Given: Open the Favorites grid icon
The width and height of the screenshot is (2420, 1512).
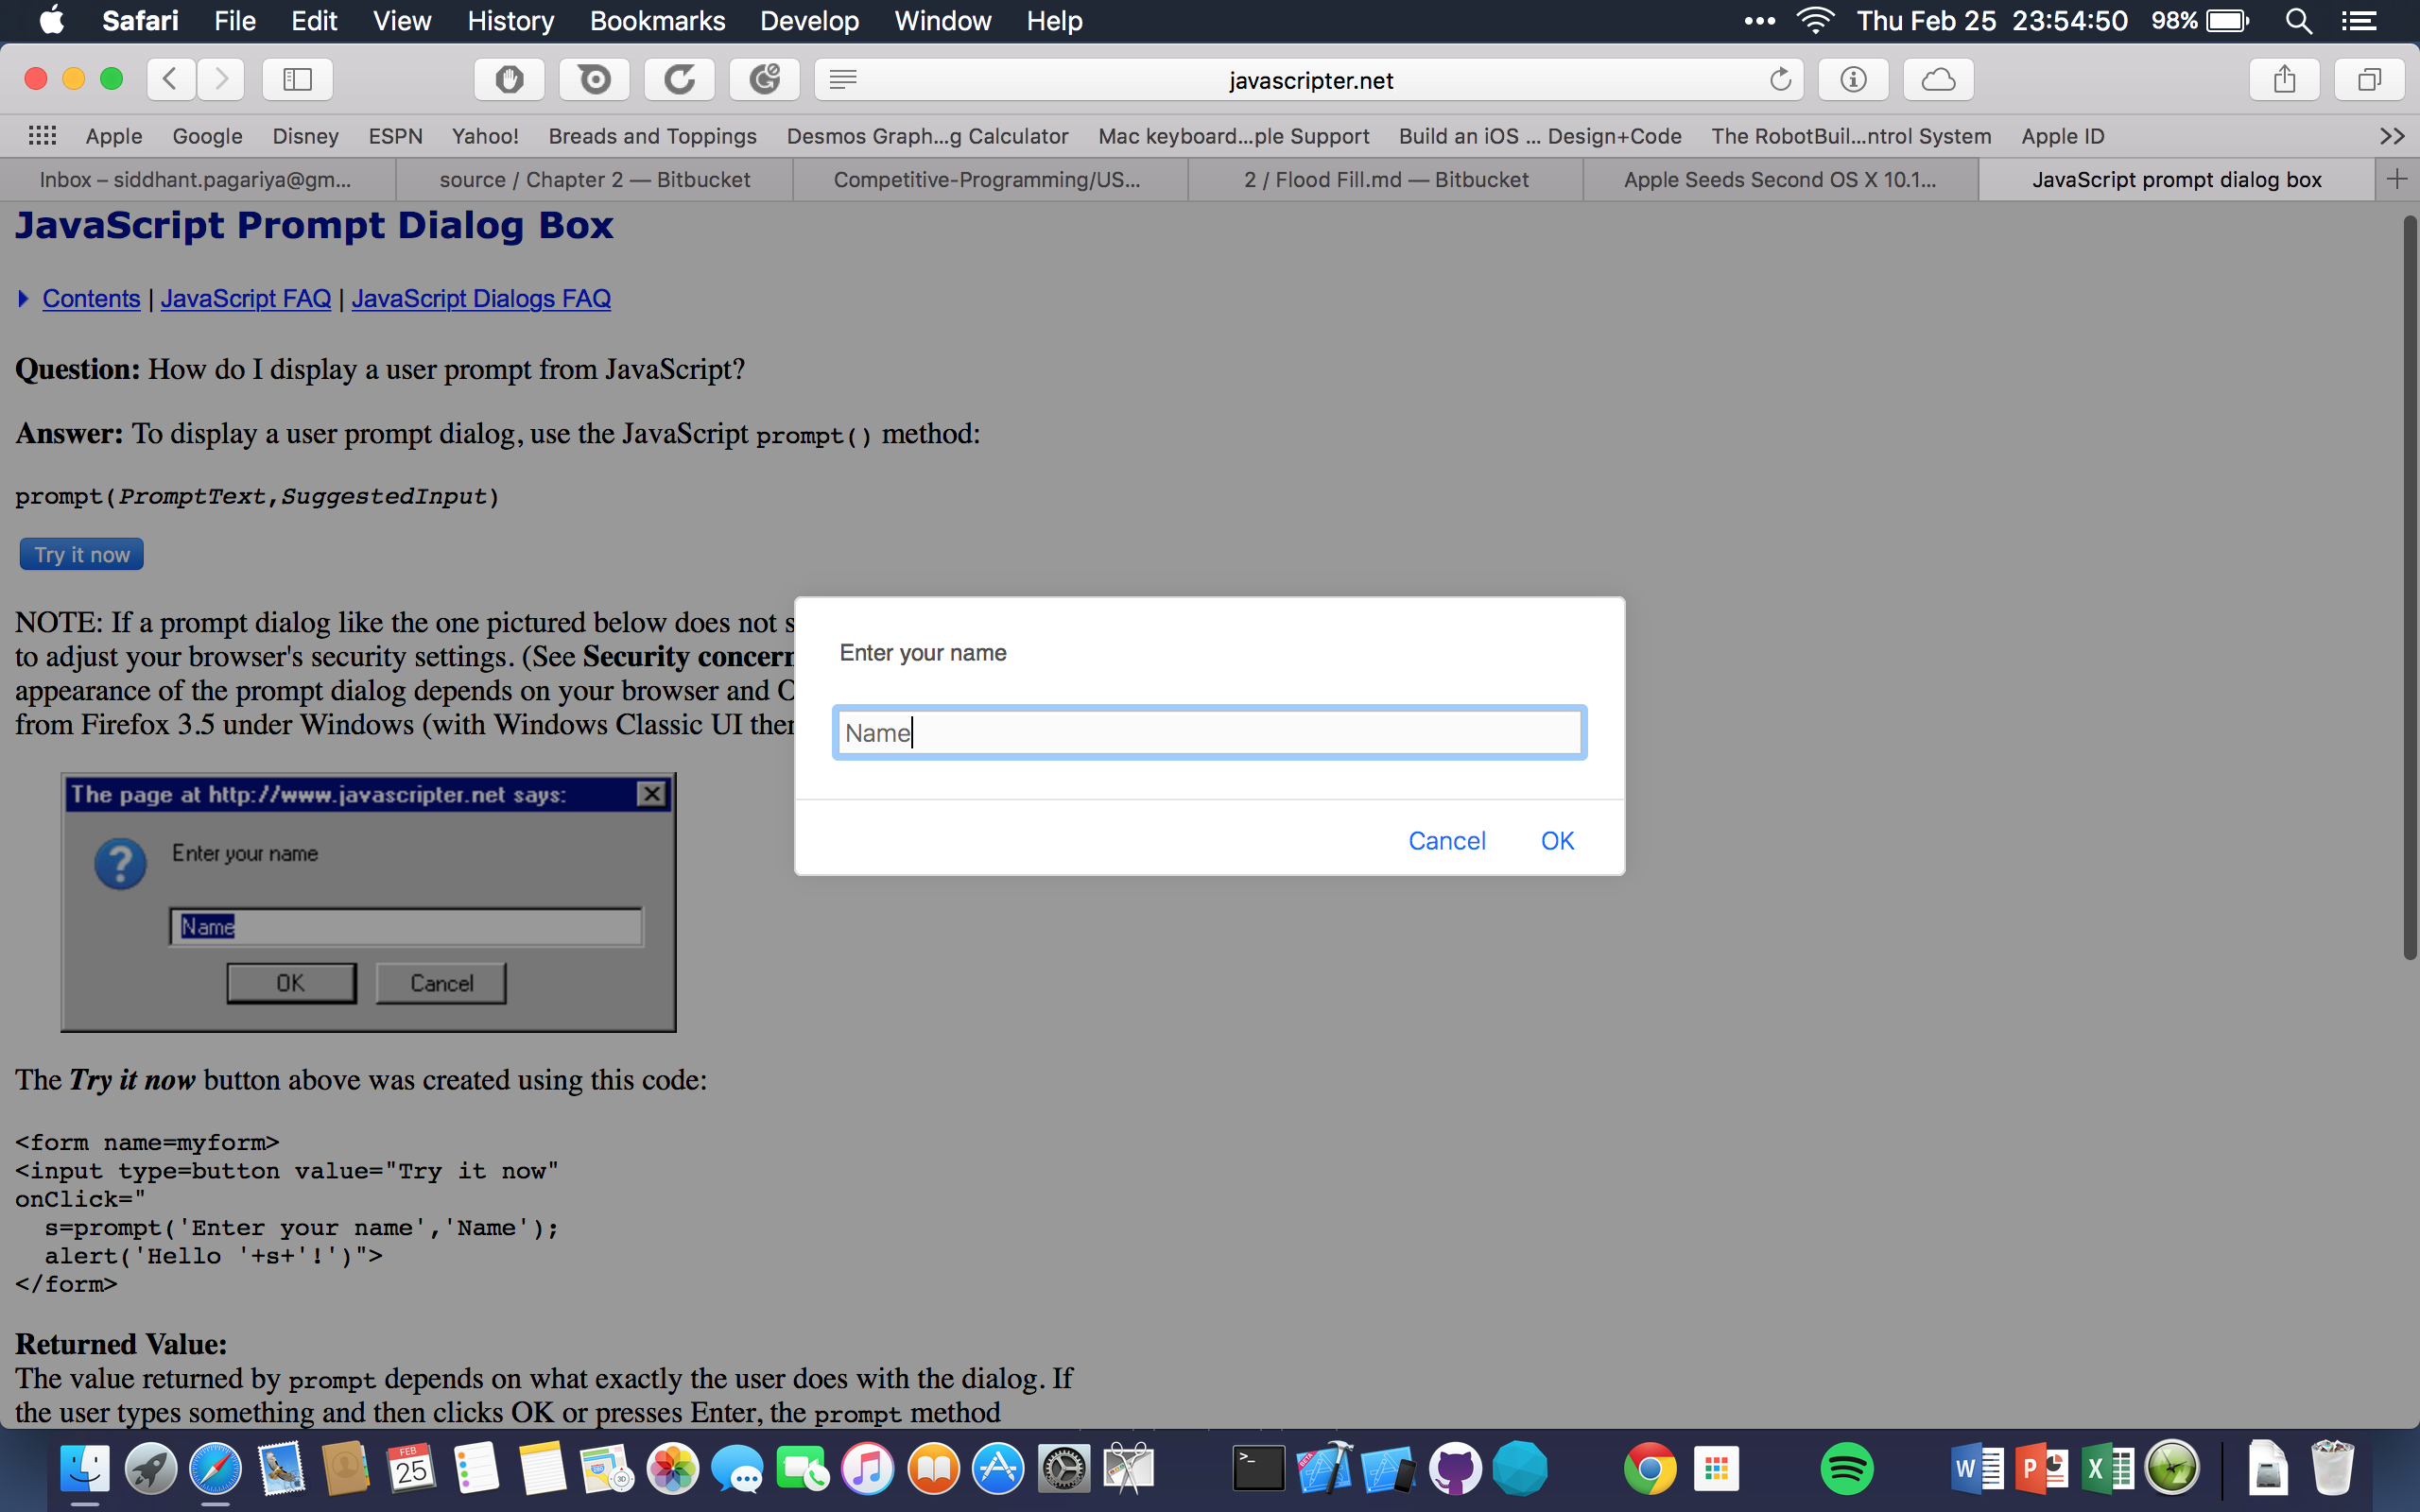Looking at the screenshot, I should [42, 136].
